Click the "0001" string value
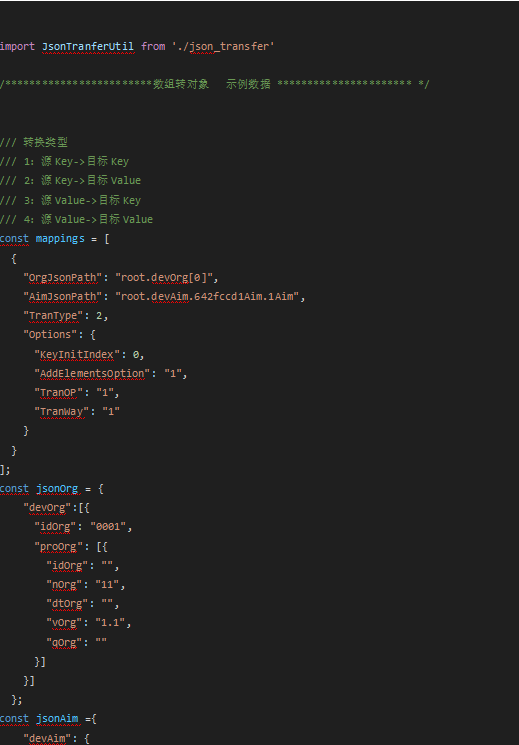 click(x=111, y=527)
